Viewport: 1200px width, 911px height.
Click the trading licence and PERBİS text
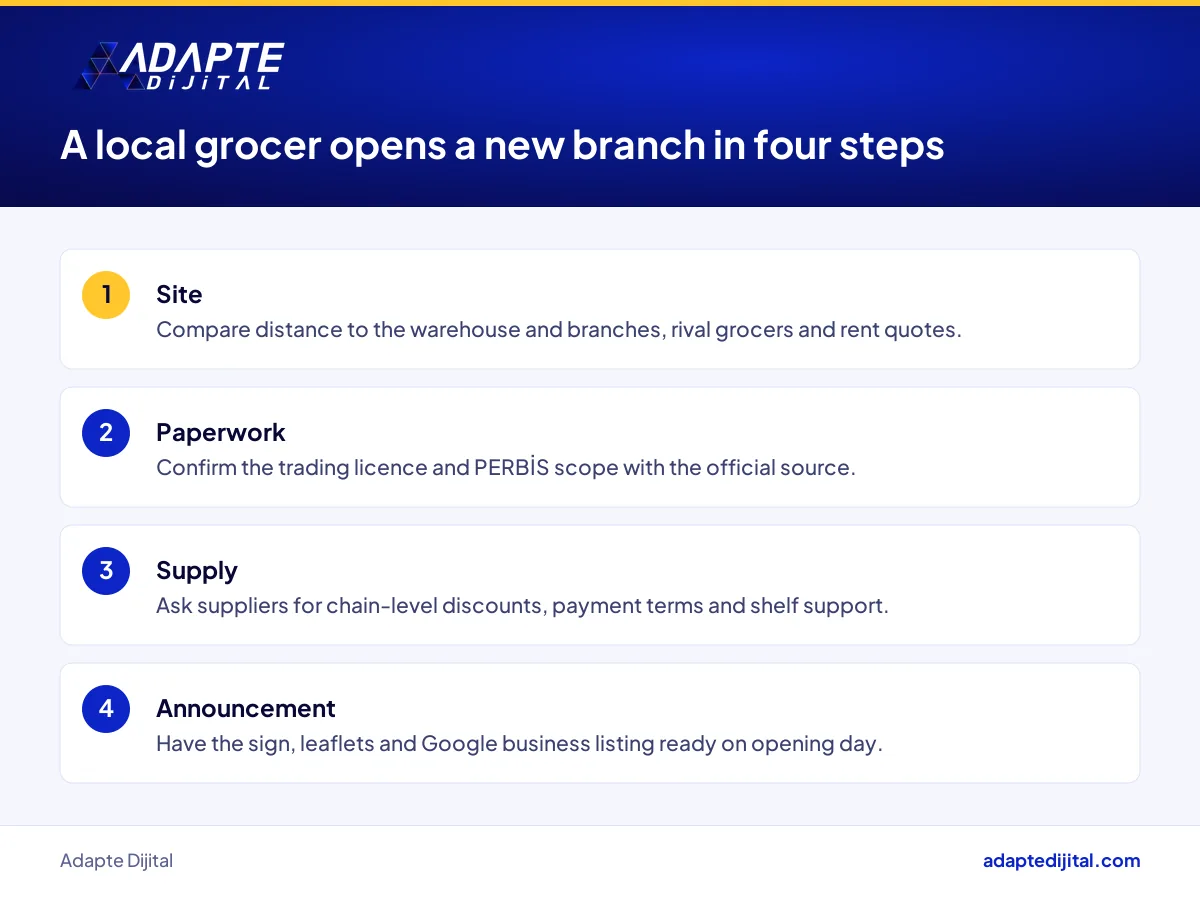pos(506,468)
